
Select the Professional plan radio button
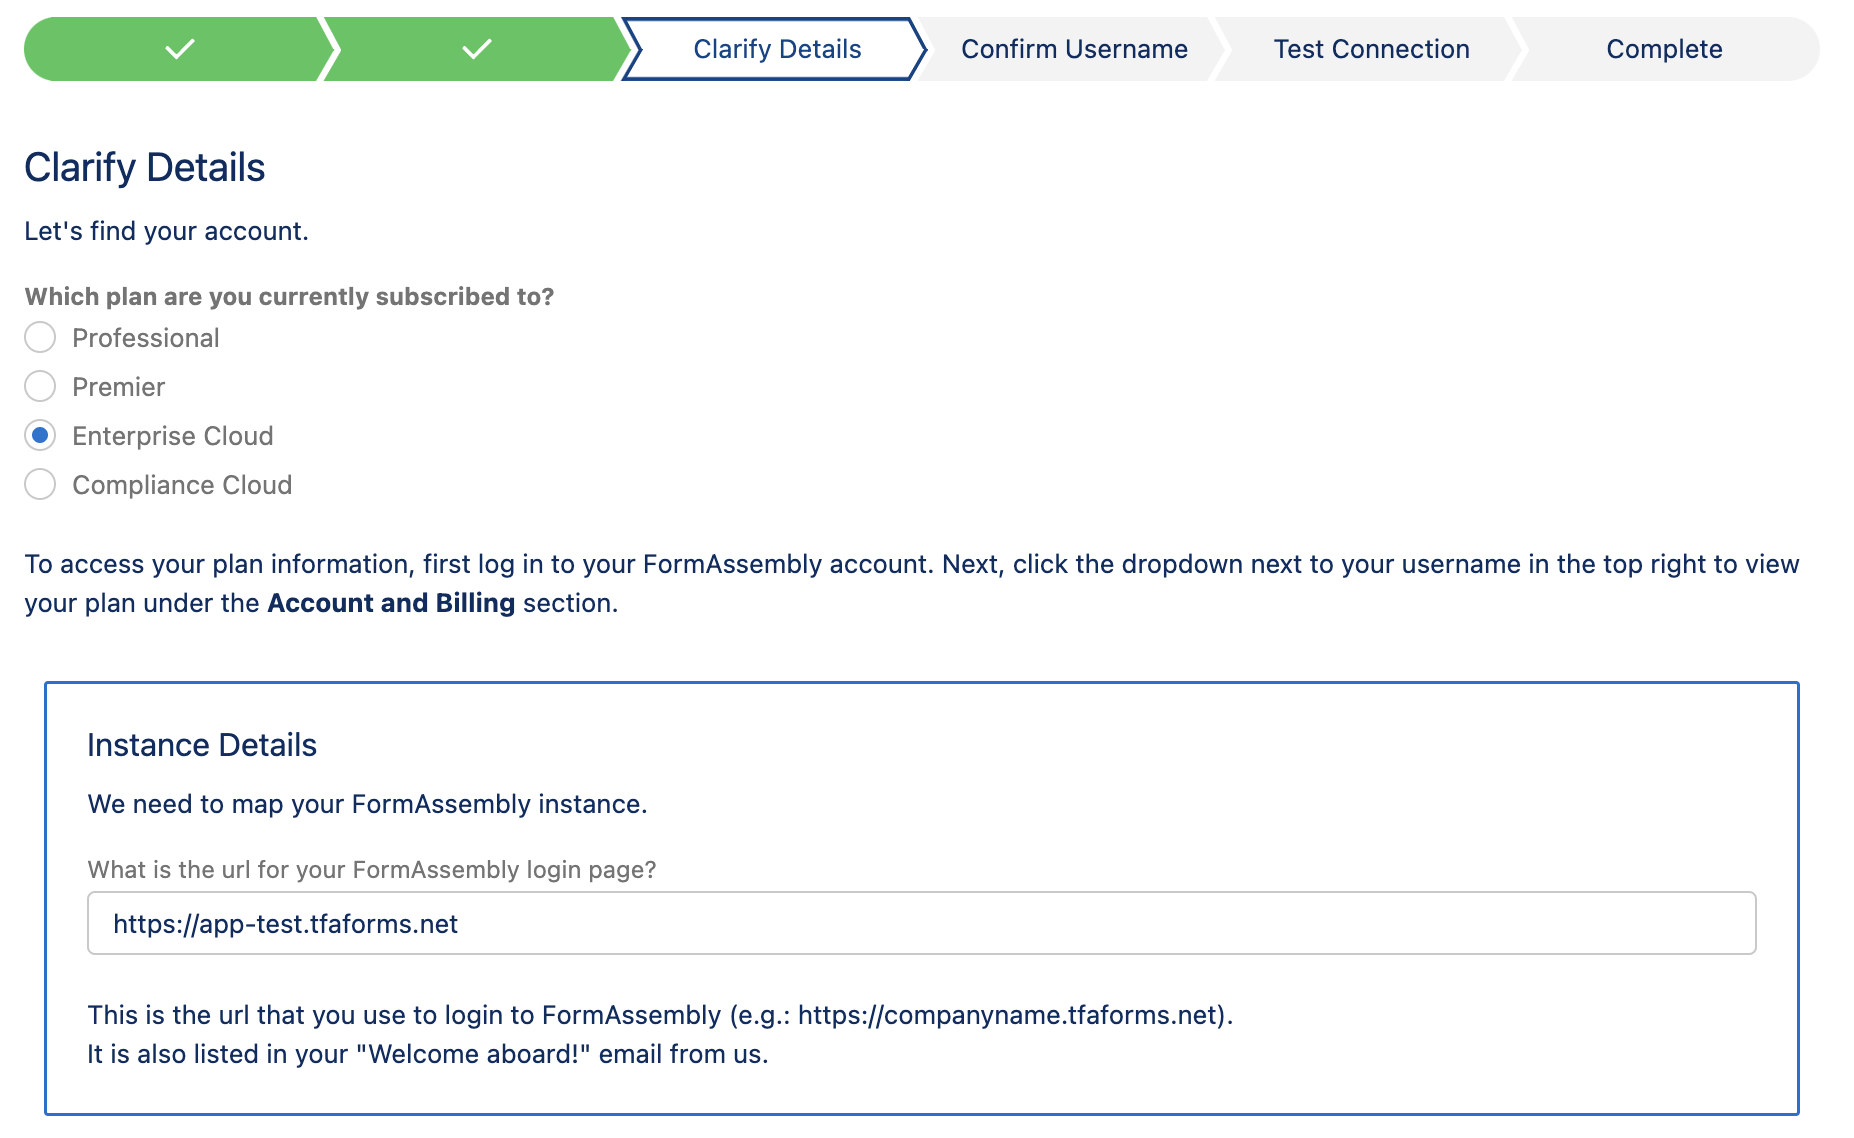(x=40, y=338)
